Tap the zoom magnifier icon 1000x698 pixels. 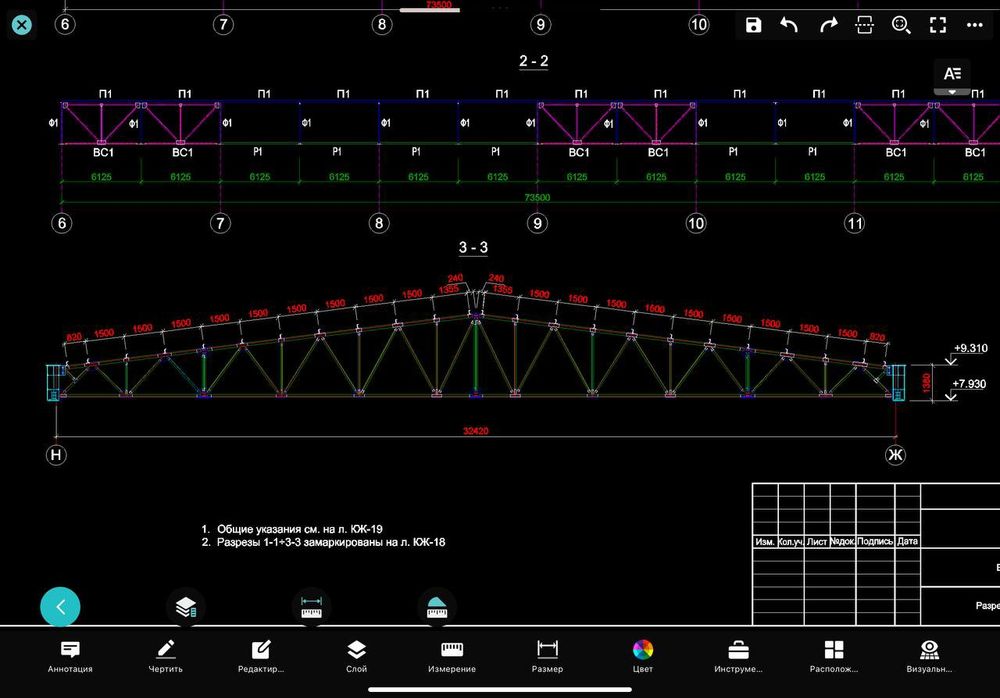tap(901, 25)
